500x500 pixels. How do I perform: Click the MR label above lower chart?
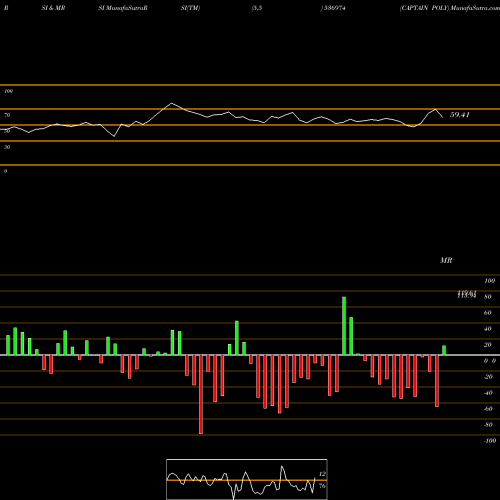pyautogui.click(x=446, y=260)
